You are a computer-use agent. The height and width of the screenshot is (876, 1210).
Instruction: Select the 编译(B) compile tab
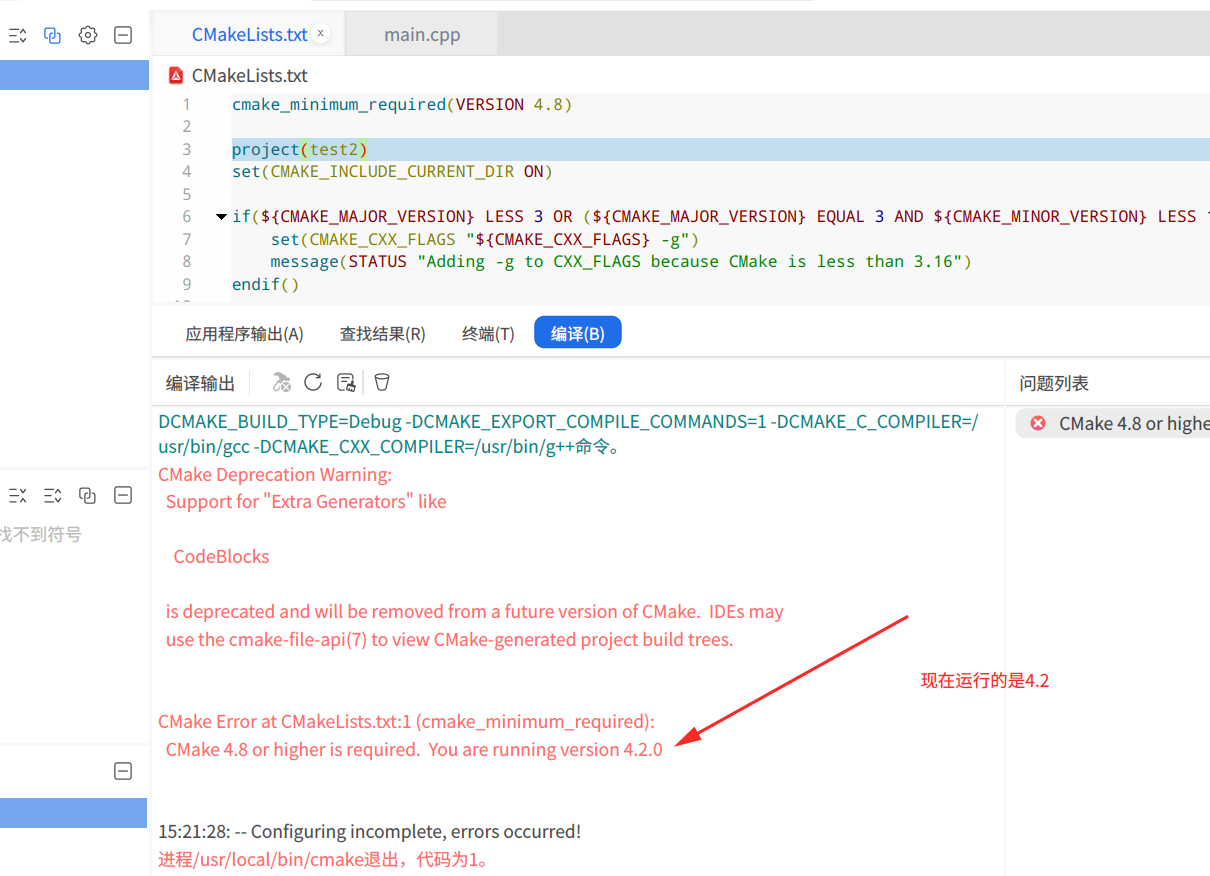578,333
